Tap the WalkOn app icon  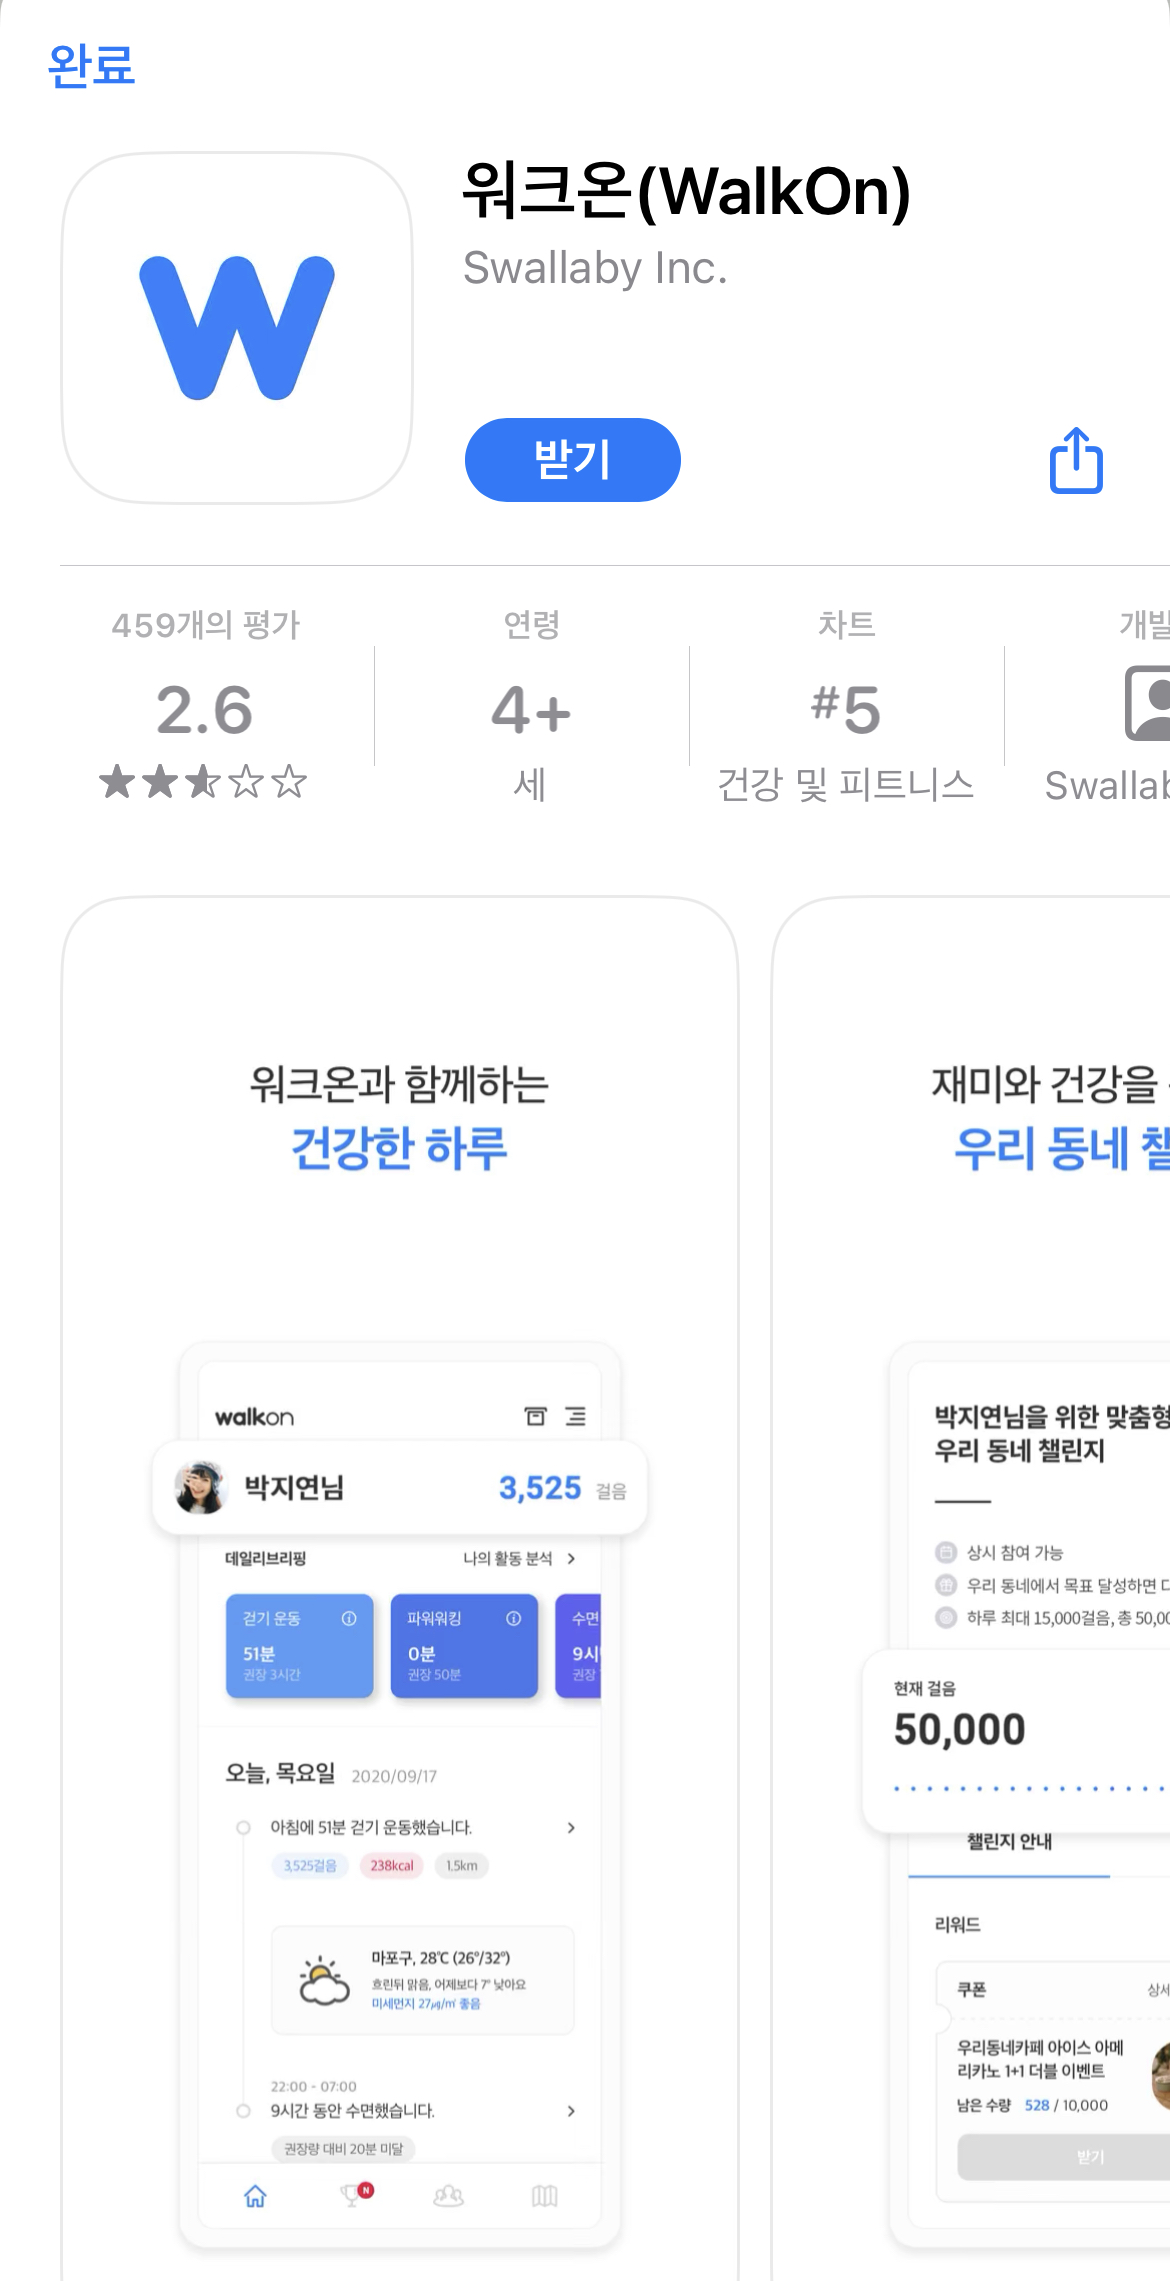pos(237,328)
